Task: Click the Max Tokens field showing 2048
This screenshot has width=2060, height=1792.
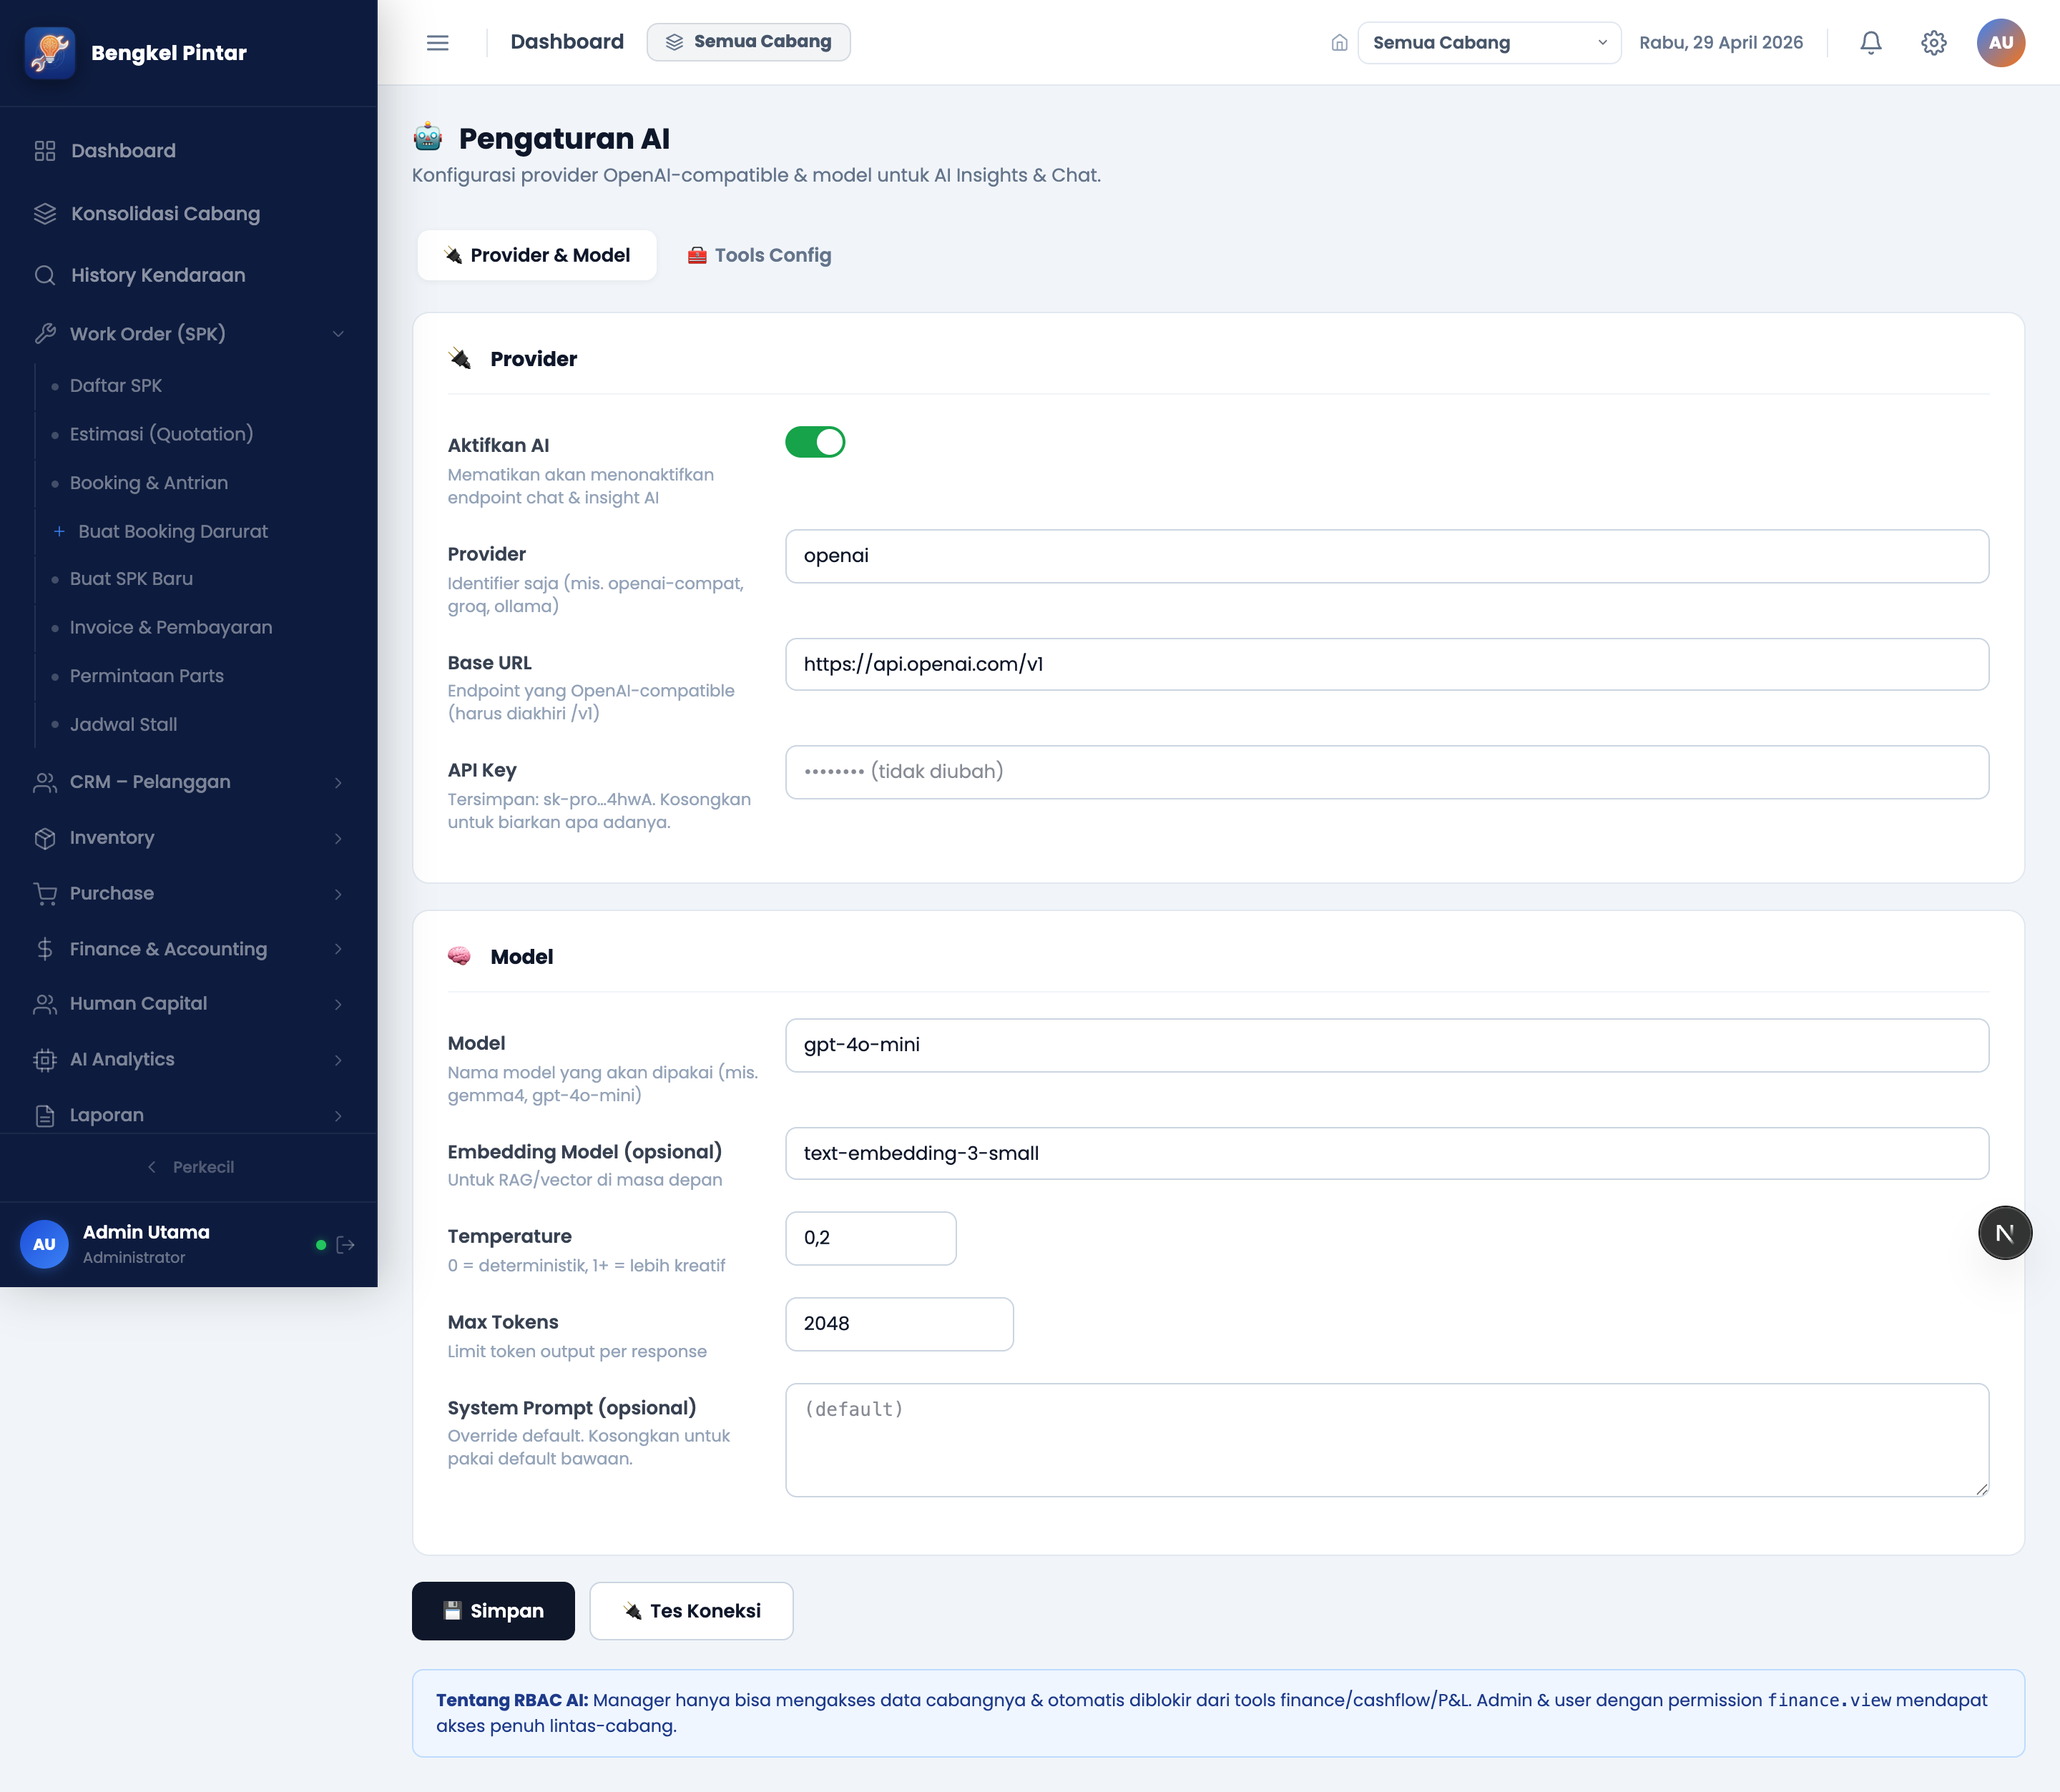Action: tap(899, 1324)
